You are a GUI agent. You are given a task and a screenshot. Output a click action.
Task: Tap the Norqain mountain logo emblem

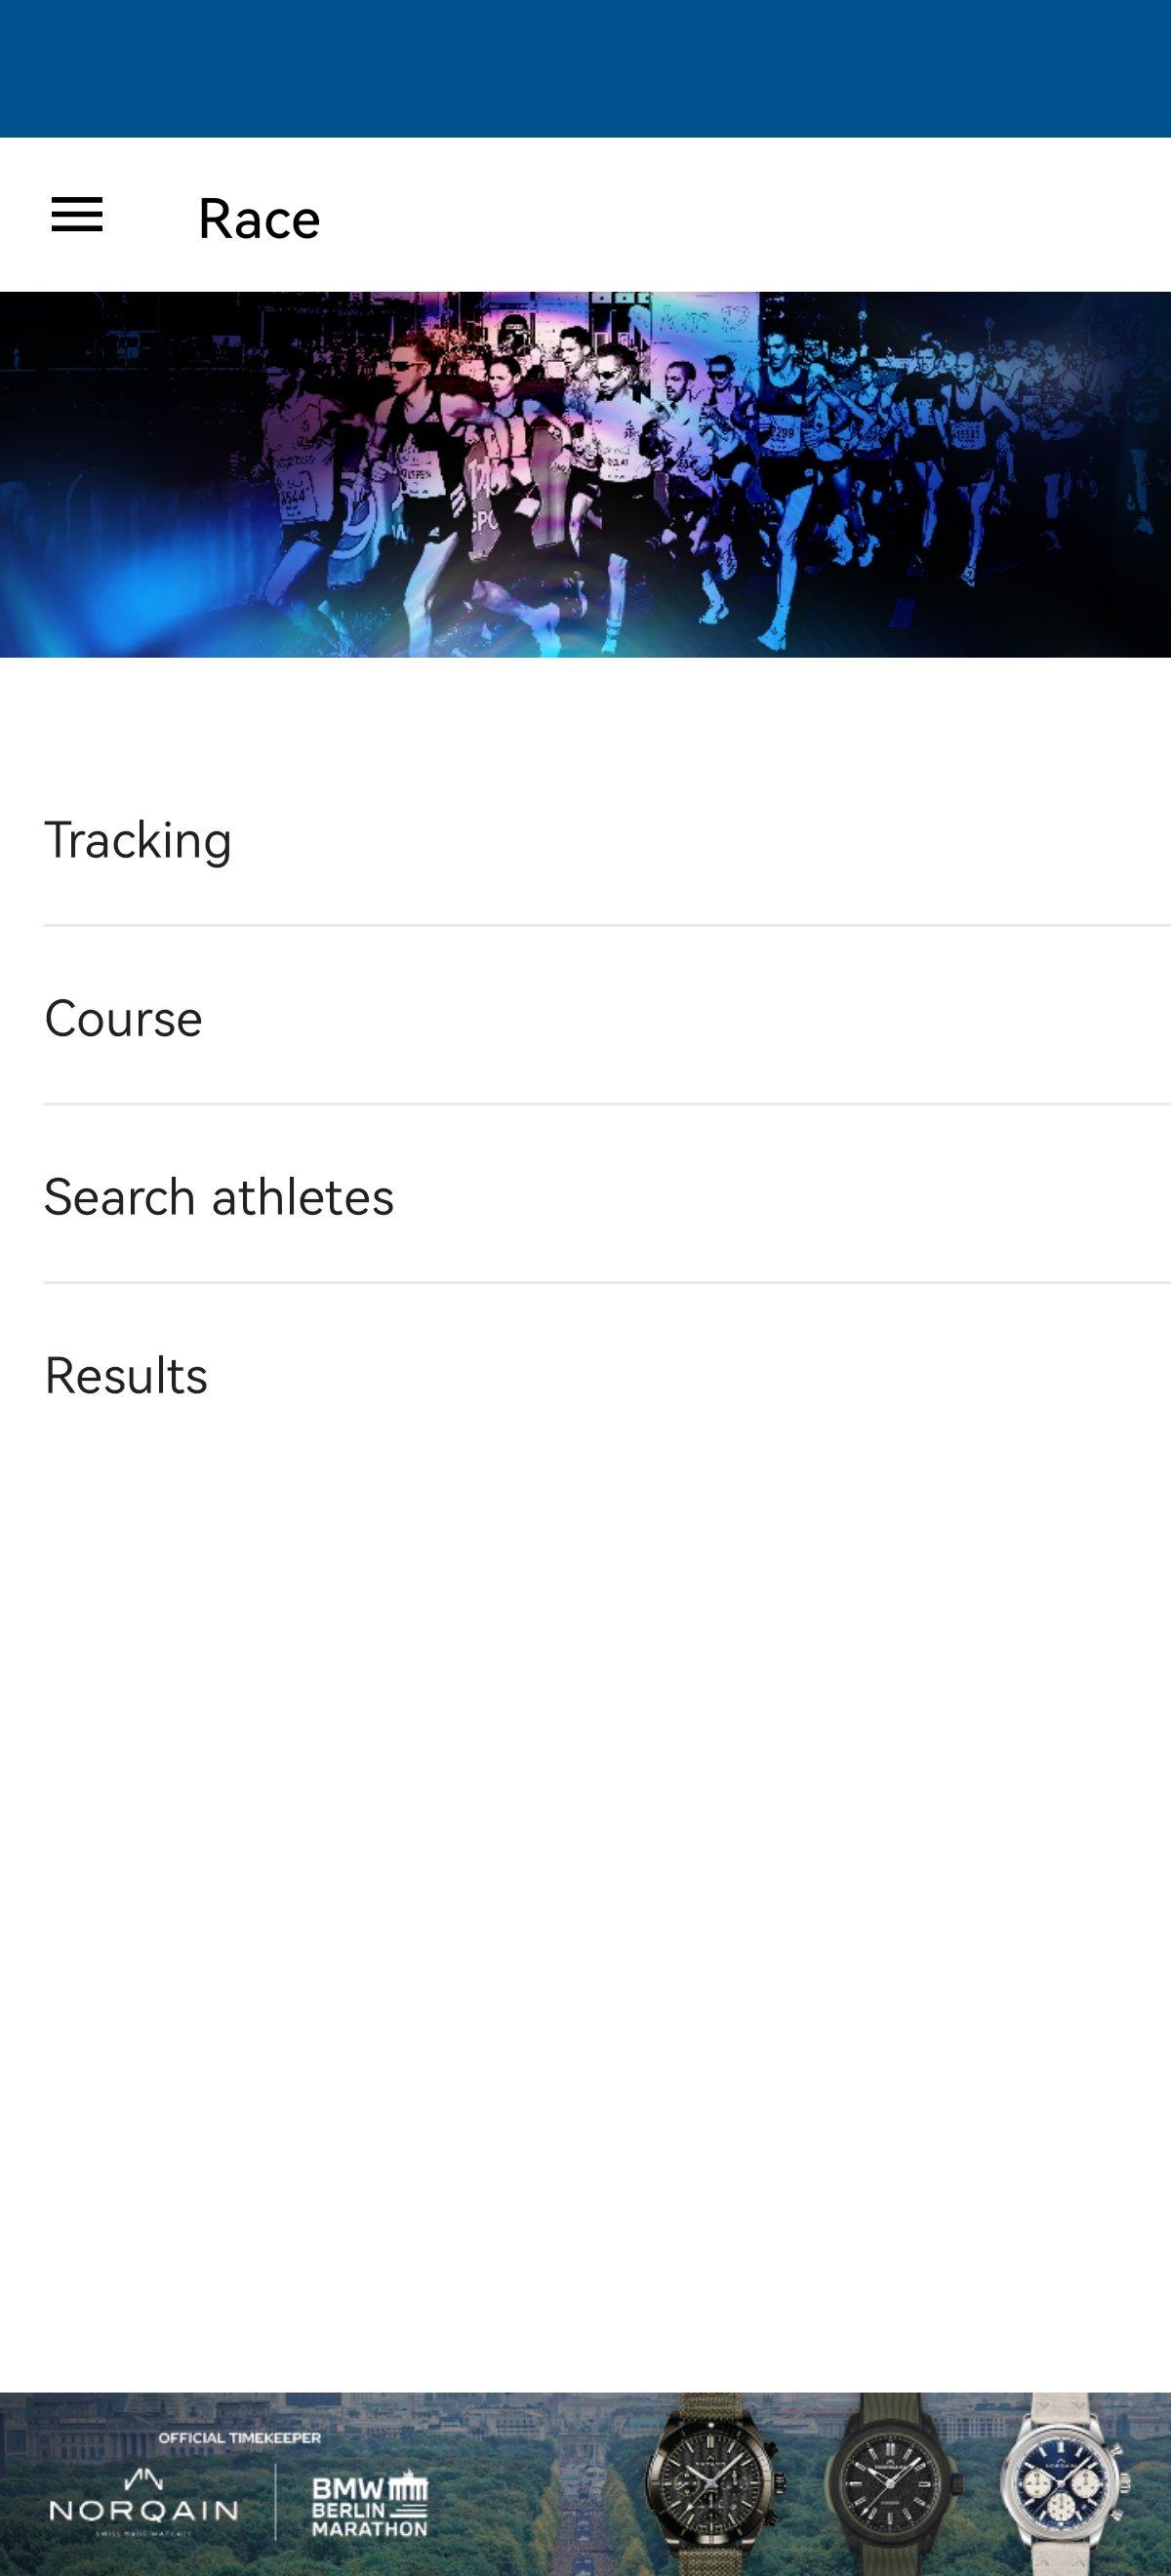click(x=144, y=2478)
